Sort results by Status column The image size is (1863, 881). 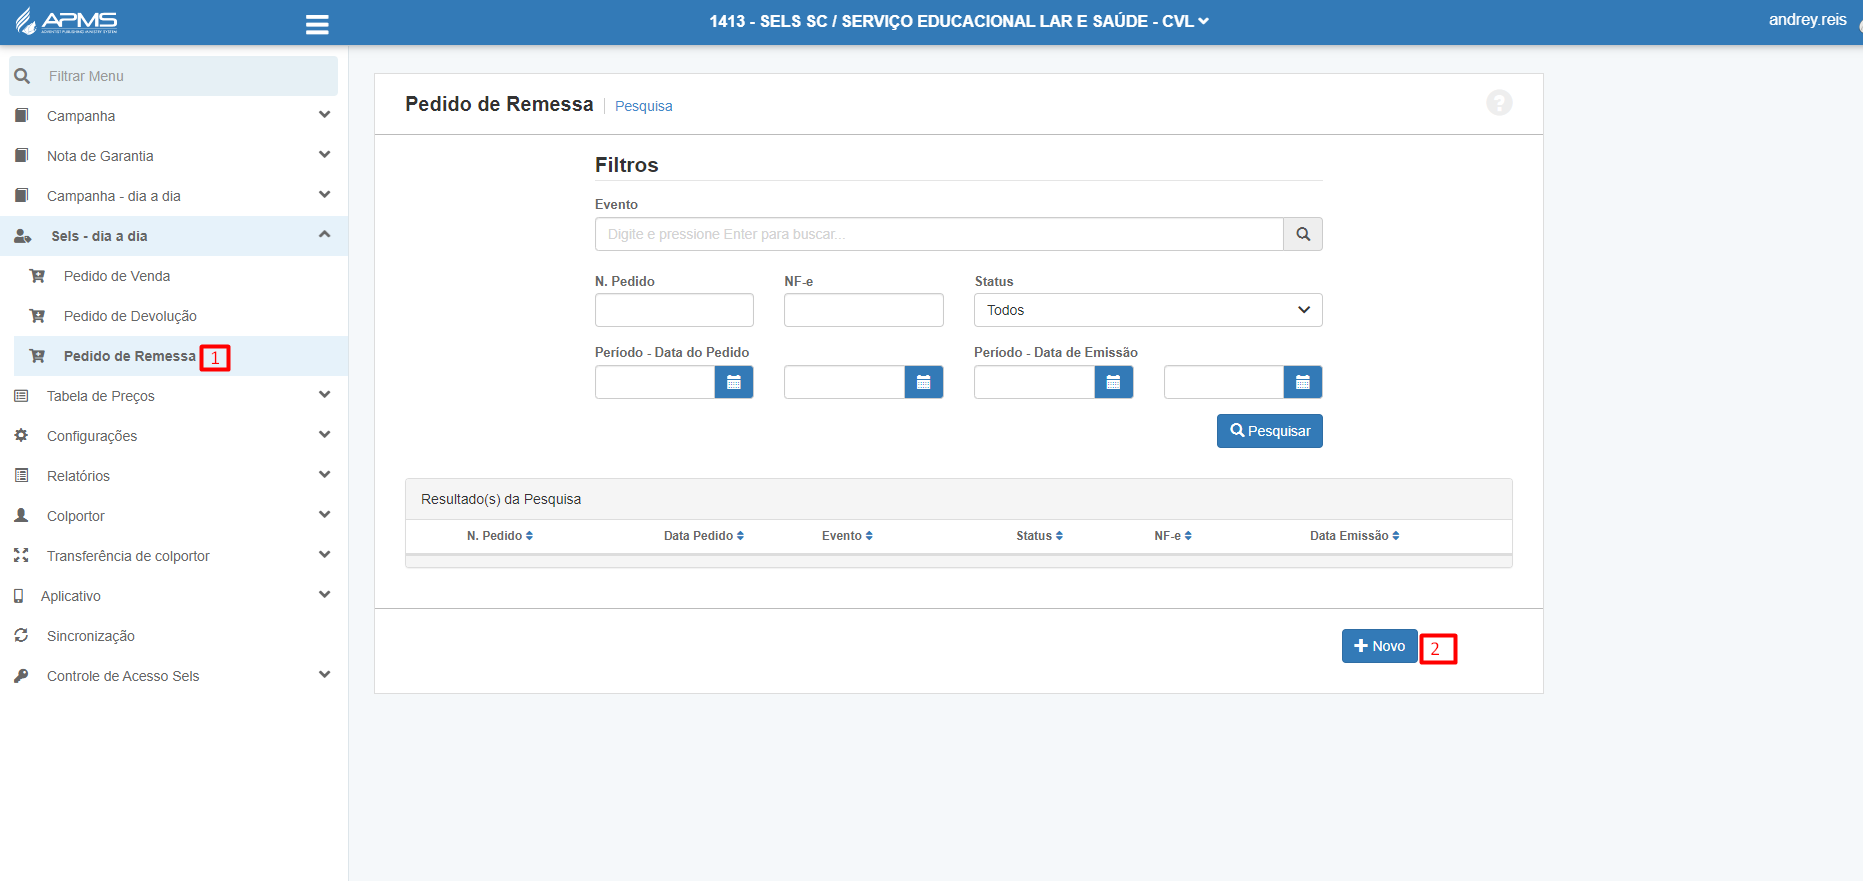pyautogui.click(x=1039, y=536)
